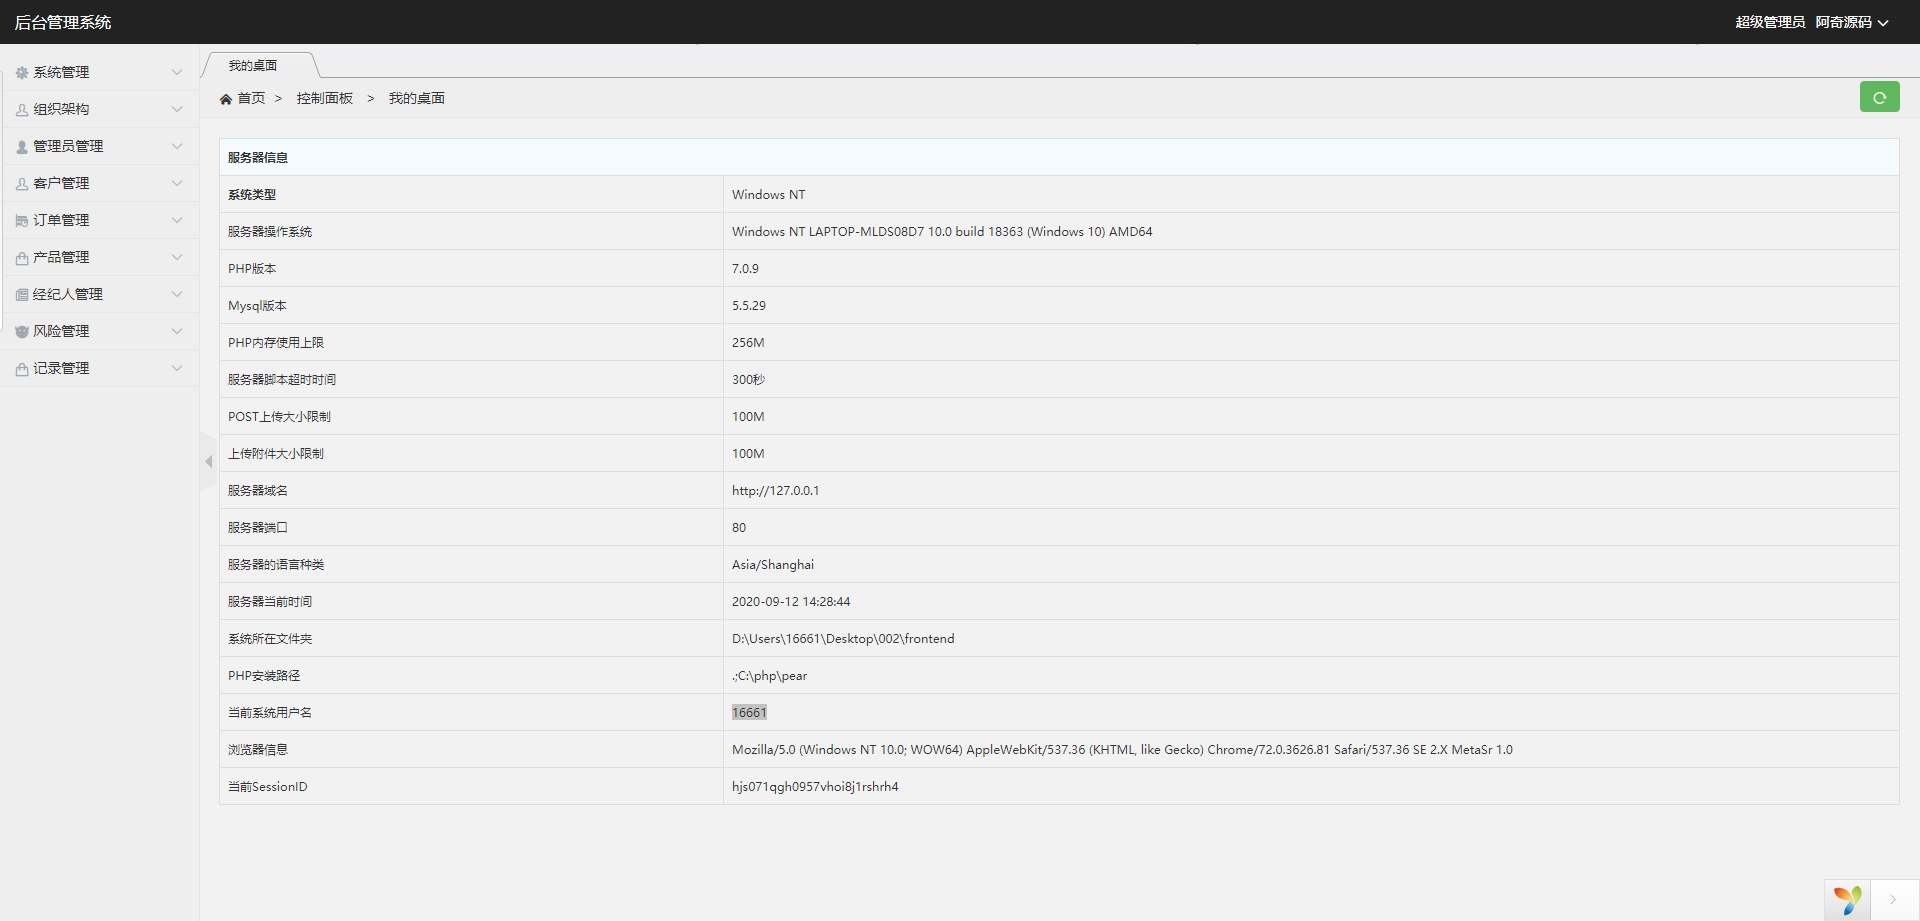Expand the 客户管理 menu chevron
1920x921 pixels.
177,183
